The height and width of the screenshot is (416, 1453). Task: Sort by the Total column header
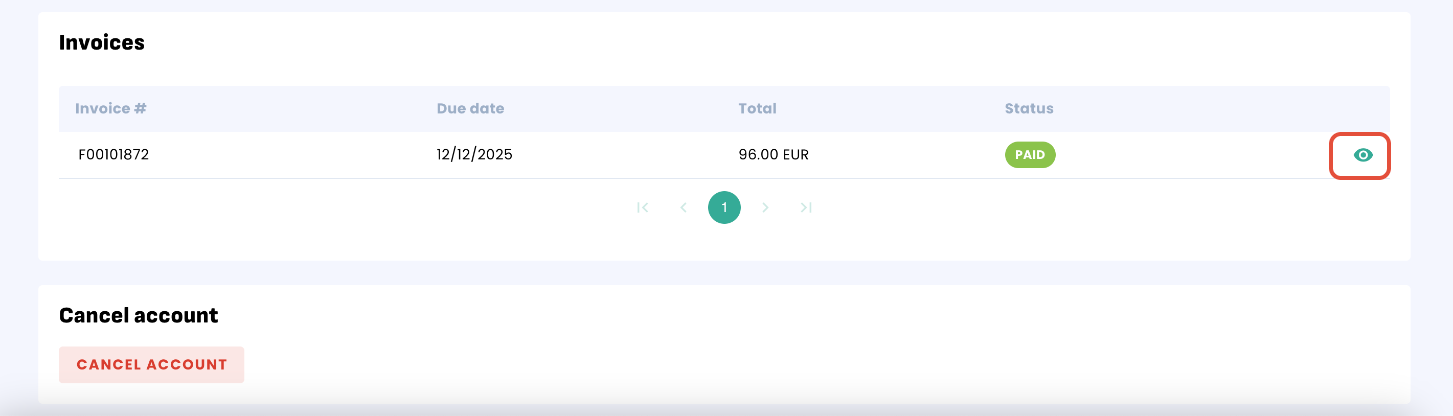(x=757, y=108)
